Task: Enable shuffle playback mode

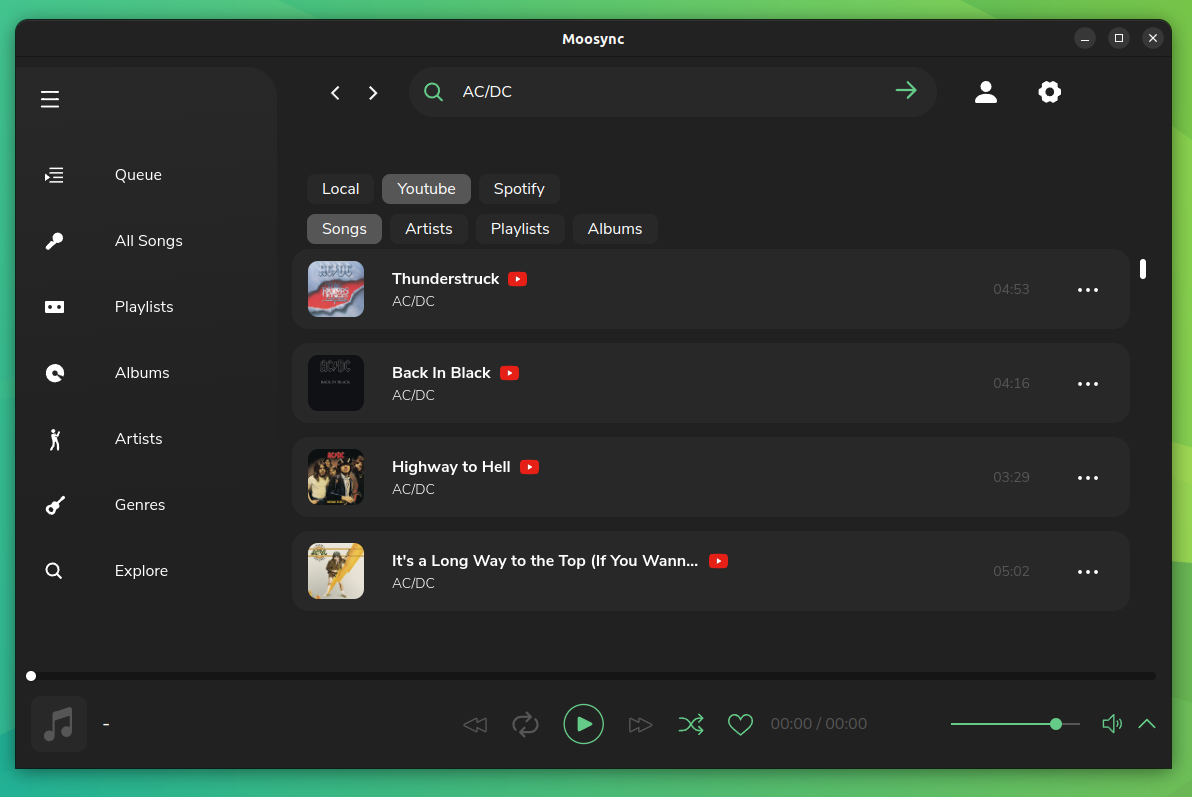Action: [x=691, y=723]
